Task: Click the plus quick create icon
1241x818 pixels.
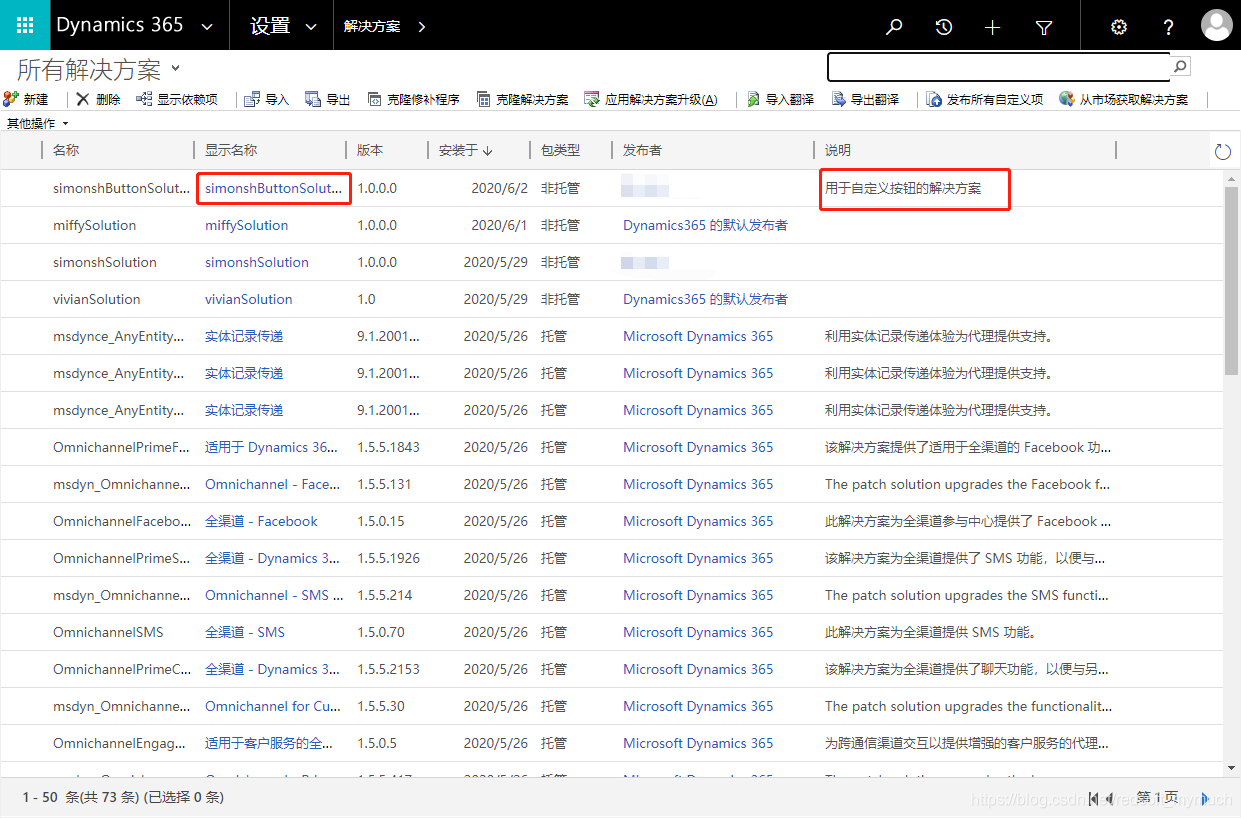Action: pyautogui.click(x=992, y=27)
